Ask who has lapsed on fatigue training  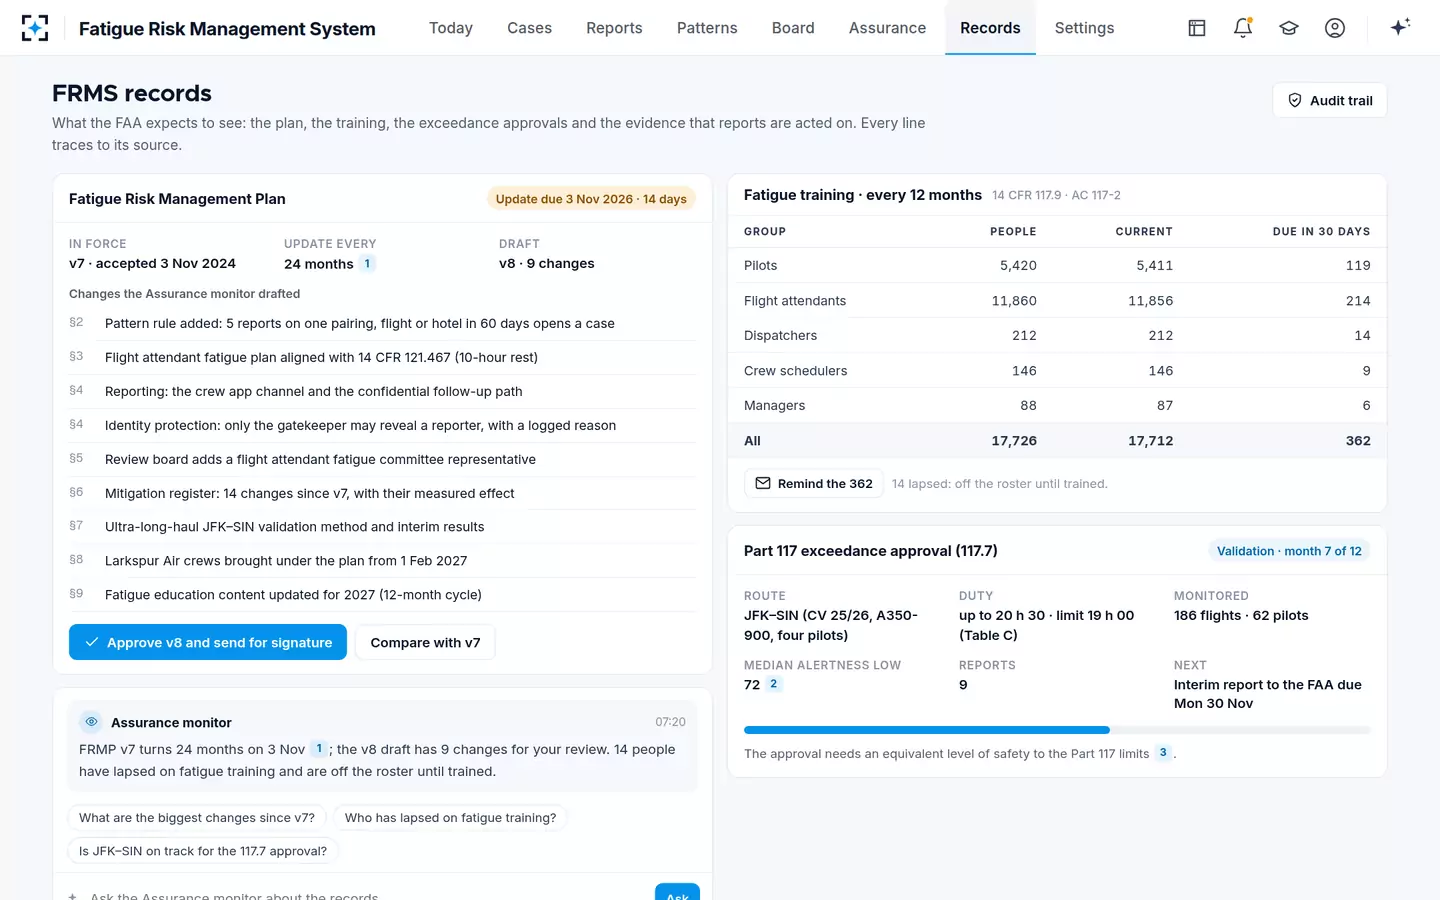pyautogui.click(x=450, y=818)
